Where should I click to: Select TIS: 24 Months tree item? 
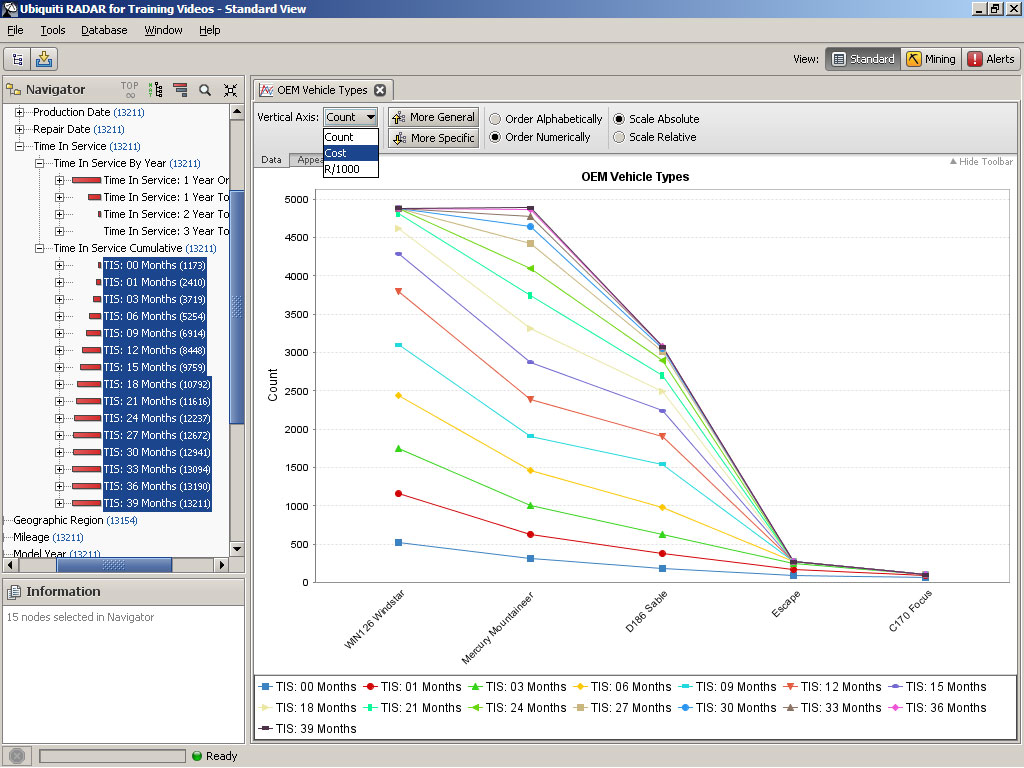click(x=157, y=418)
